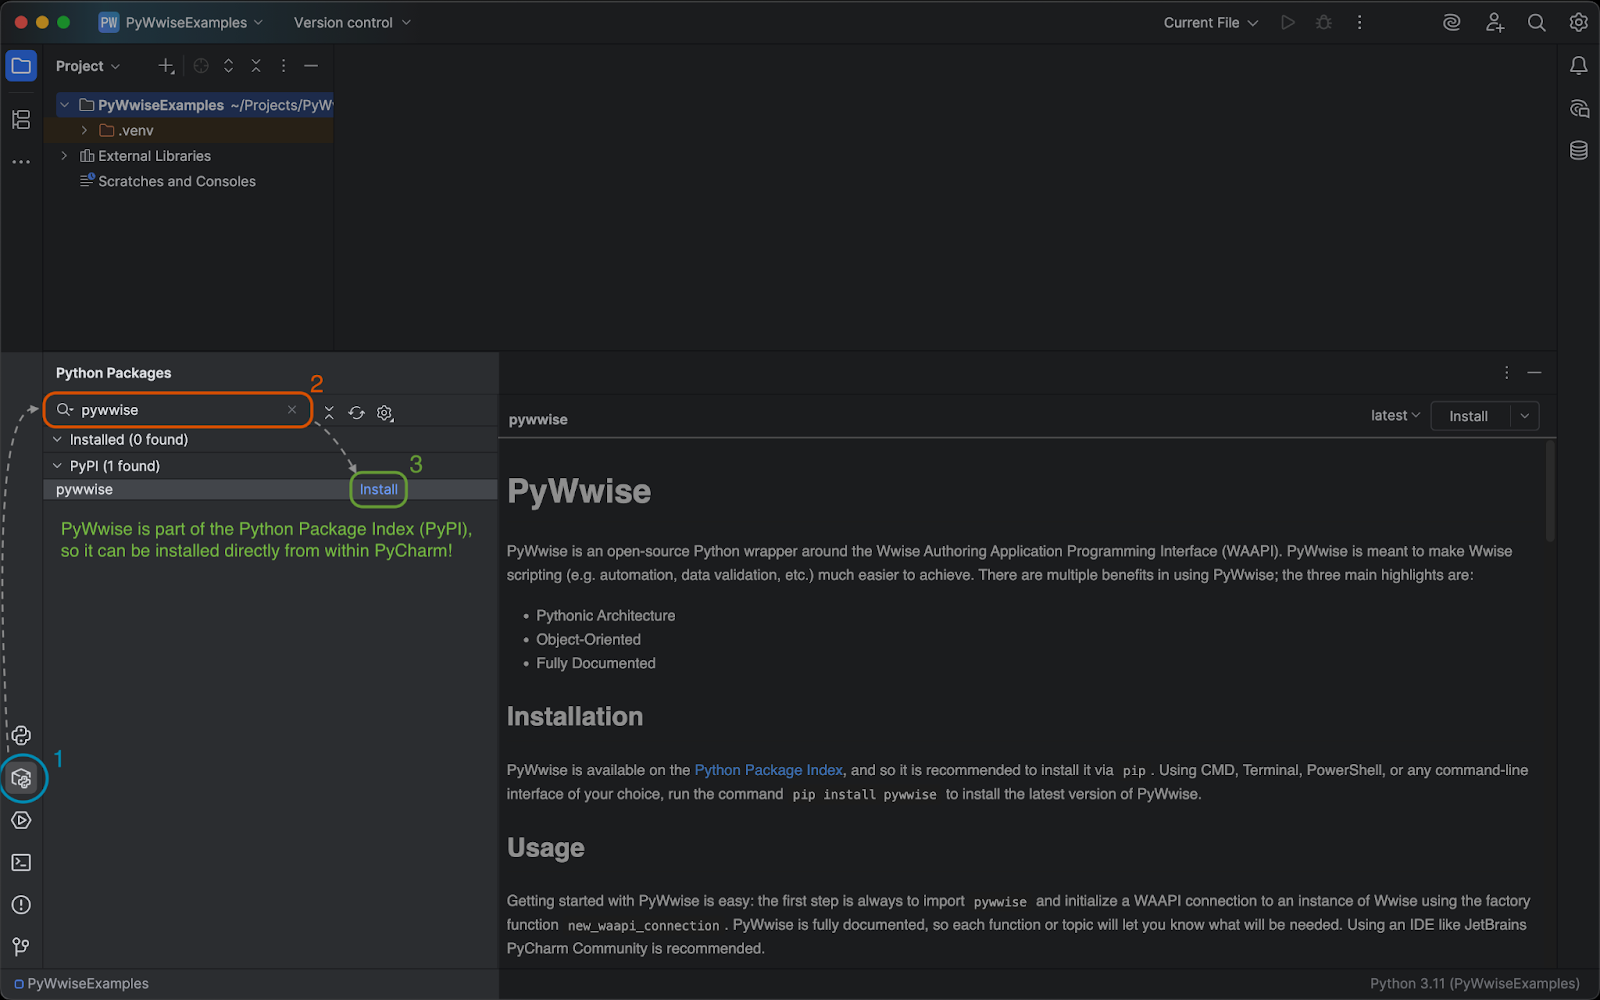Open the Services tool window icon
1600x1000 pixels.
[x=21, y=820]
